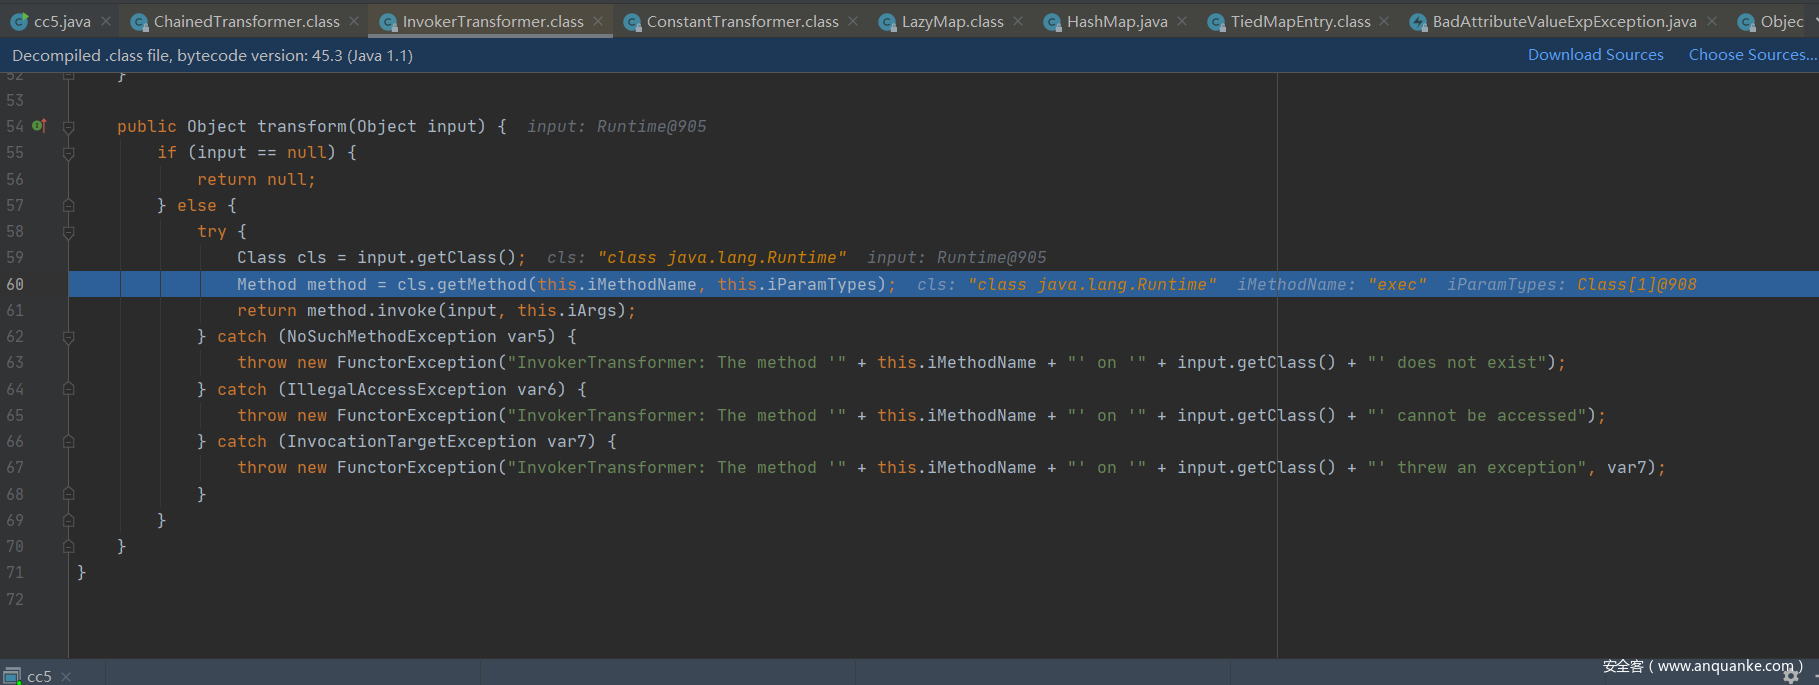
Task: Close the BadAttributeValueExpException.java tab
Action: 1712,21
